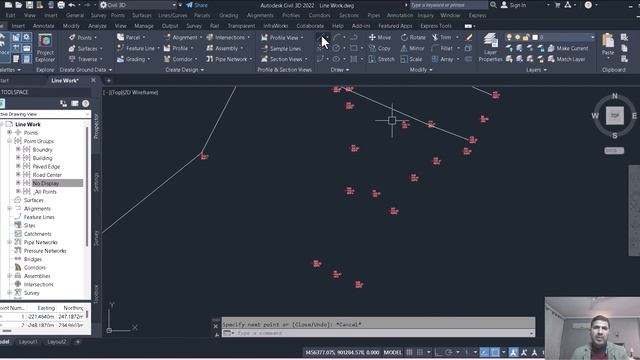Open Project Explorer from the ribbon

click(45, 49)
